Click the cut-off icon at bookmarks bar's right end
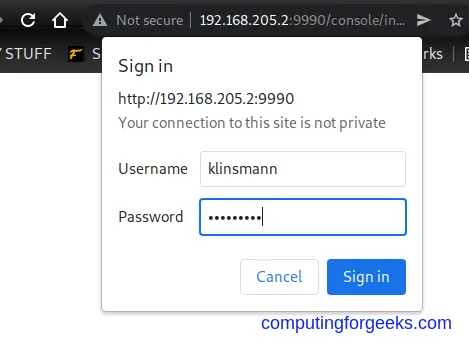This screenshot has height=360, width=469. coord(467,54)
